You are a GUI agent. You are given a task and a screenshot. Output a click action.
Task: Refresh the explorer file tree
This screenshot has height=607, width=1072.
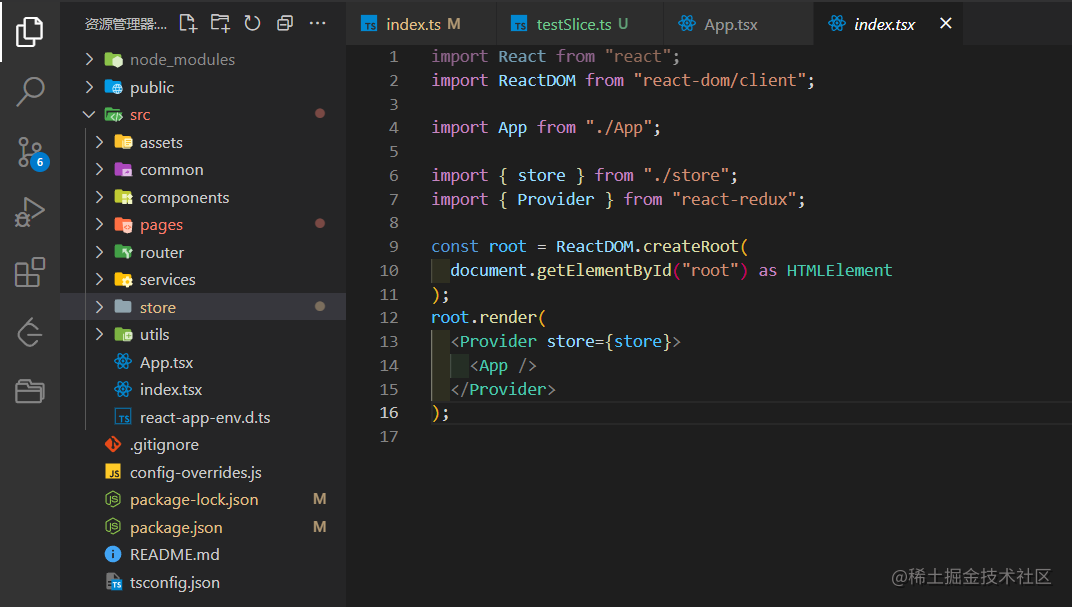pyautogui.click(x=252, y=23)
